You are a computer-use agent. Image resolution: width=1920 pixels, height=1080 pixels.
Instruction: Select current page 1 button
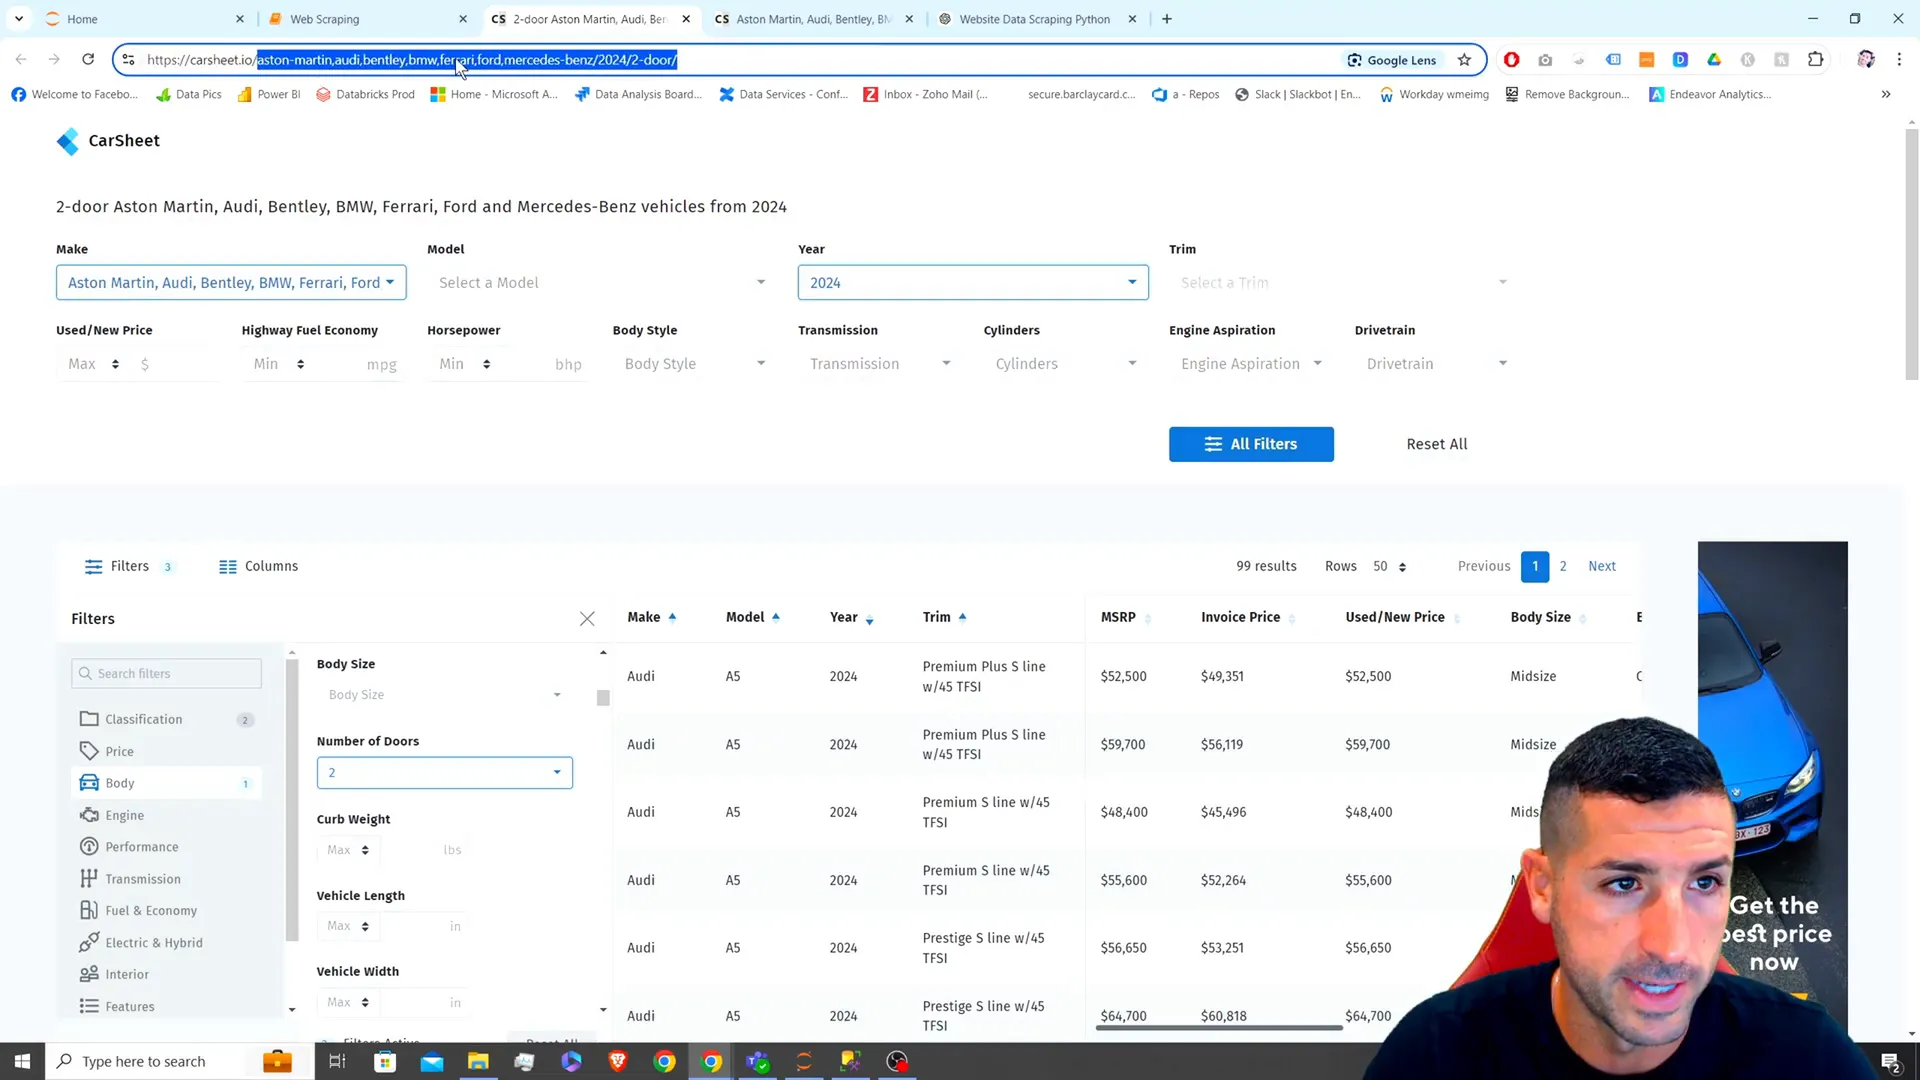[x=1535, y=567]
